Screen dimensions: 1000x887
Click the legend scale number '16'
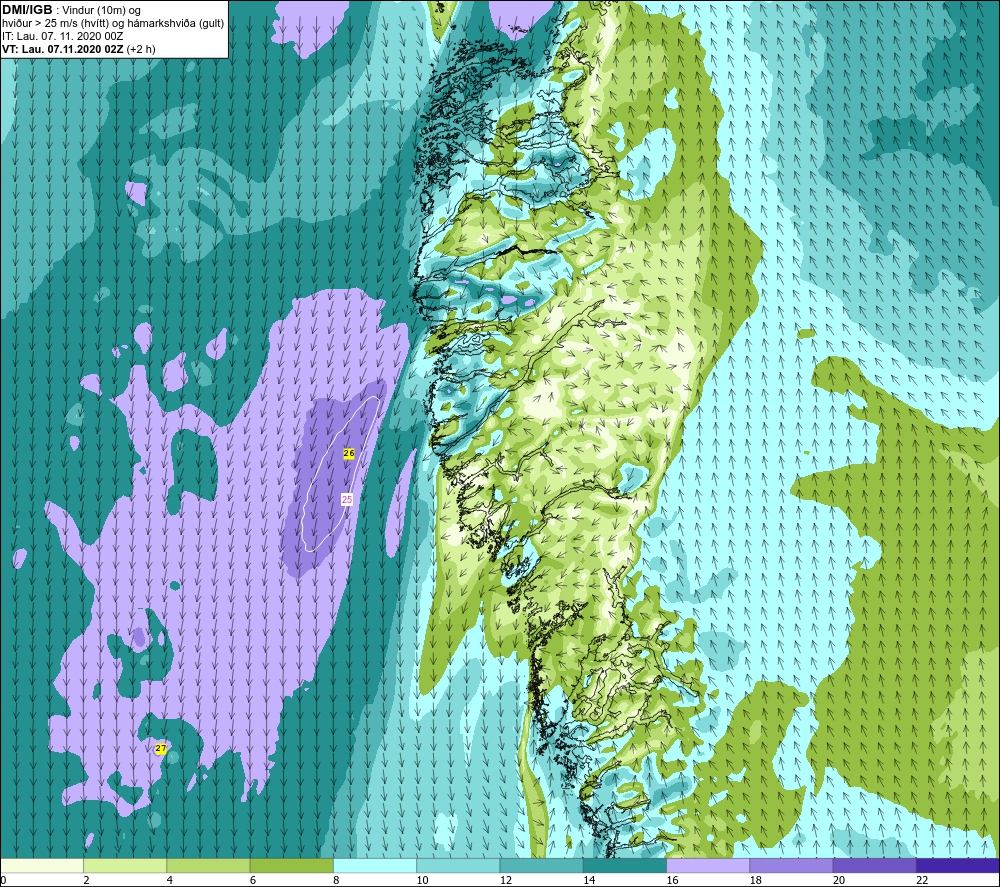[672, 880]
